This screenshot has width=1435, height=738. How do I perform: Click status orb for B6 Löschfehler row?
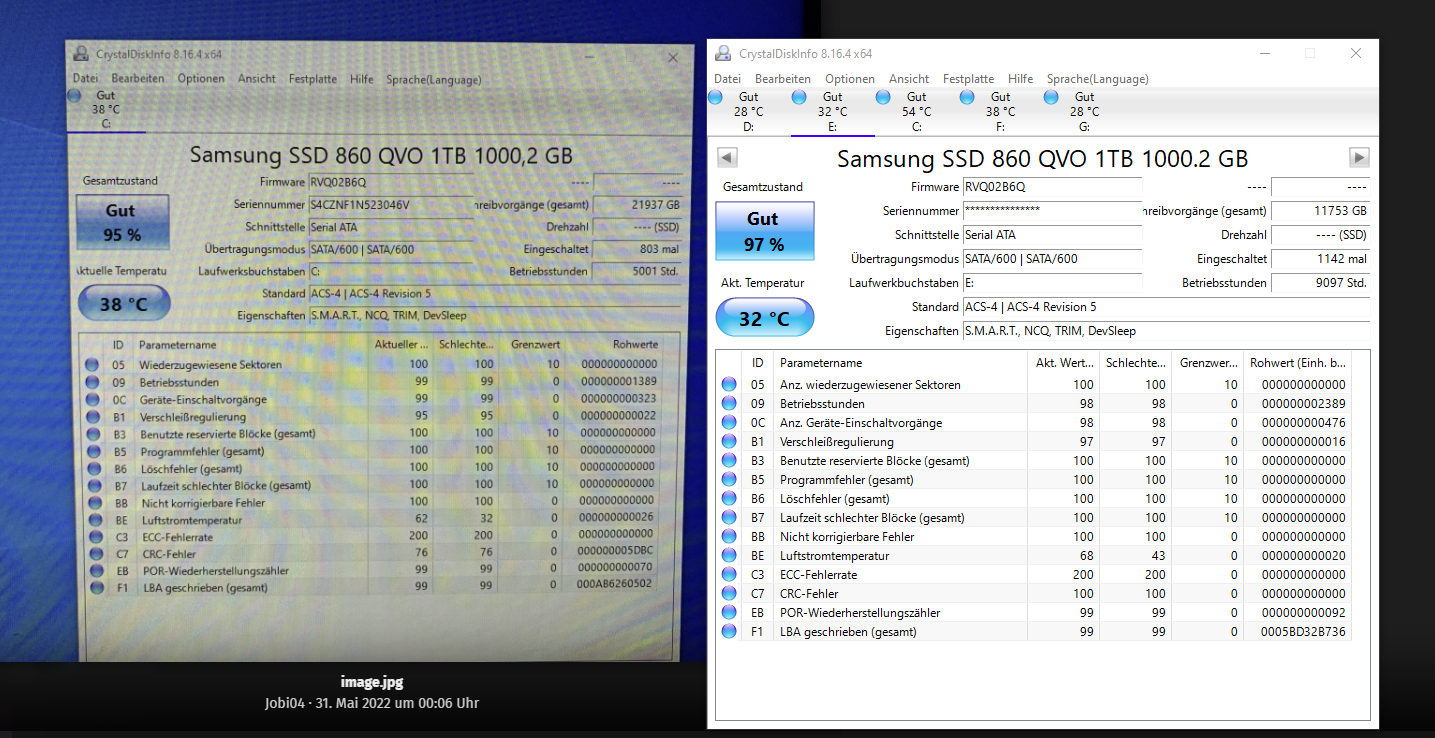click(x=729, y=498)
